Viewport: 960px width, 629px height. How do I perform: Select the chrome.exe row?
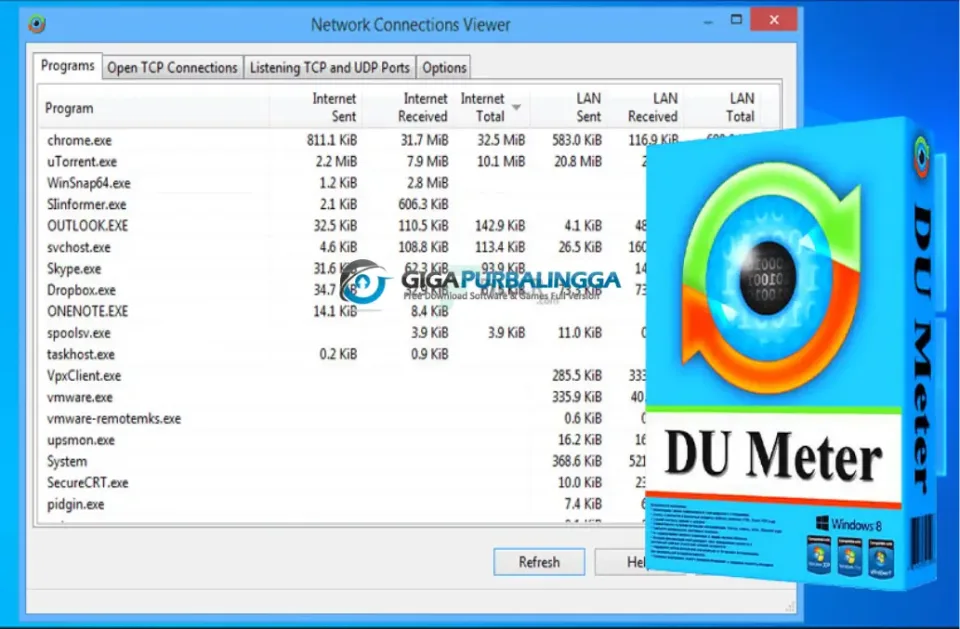click(343, 140)
